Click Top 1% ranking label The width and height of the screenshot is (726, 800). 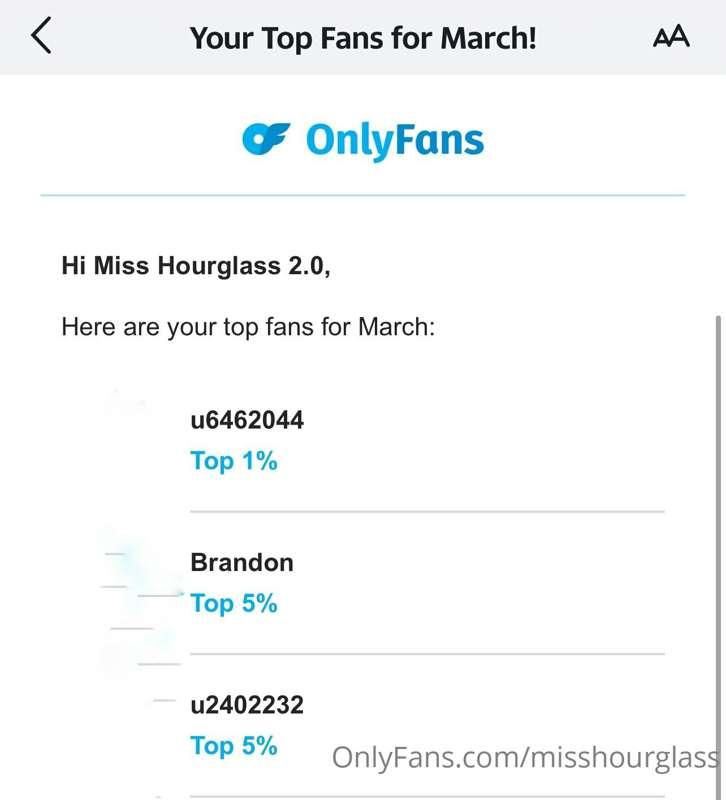pos(234,461)
